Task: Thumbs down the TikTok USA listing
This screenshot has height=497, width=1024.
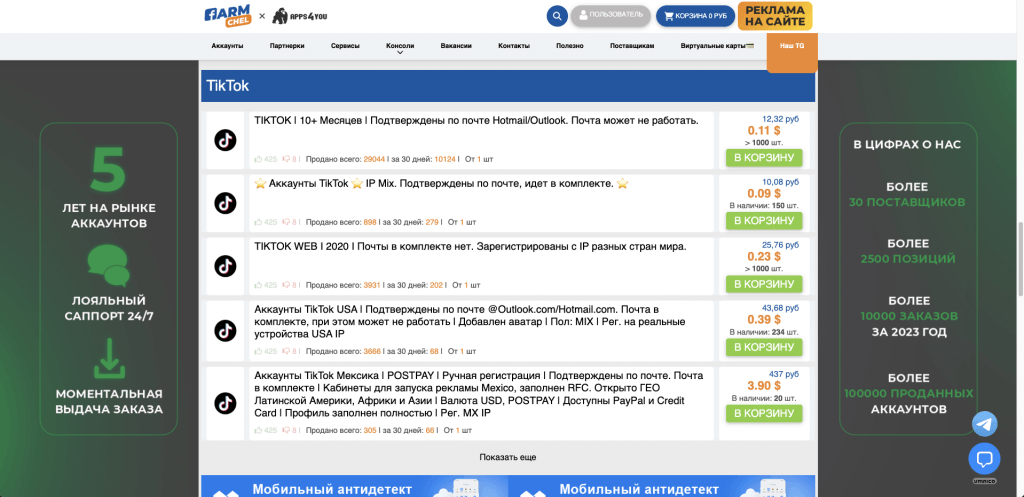Action: pos(286,352)
